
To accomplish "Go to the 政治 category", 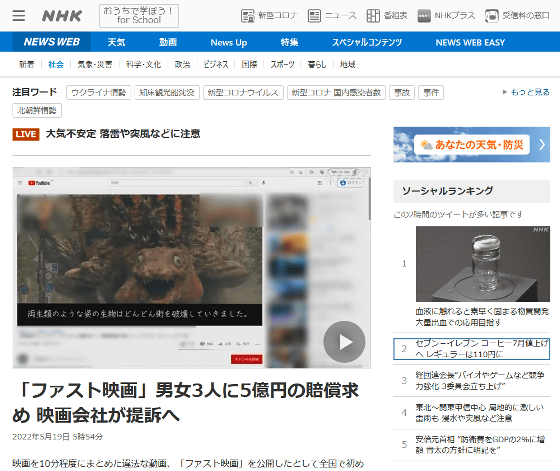I will click(x=182, y=65).
